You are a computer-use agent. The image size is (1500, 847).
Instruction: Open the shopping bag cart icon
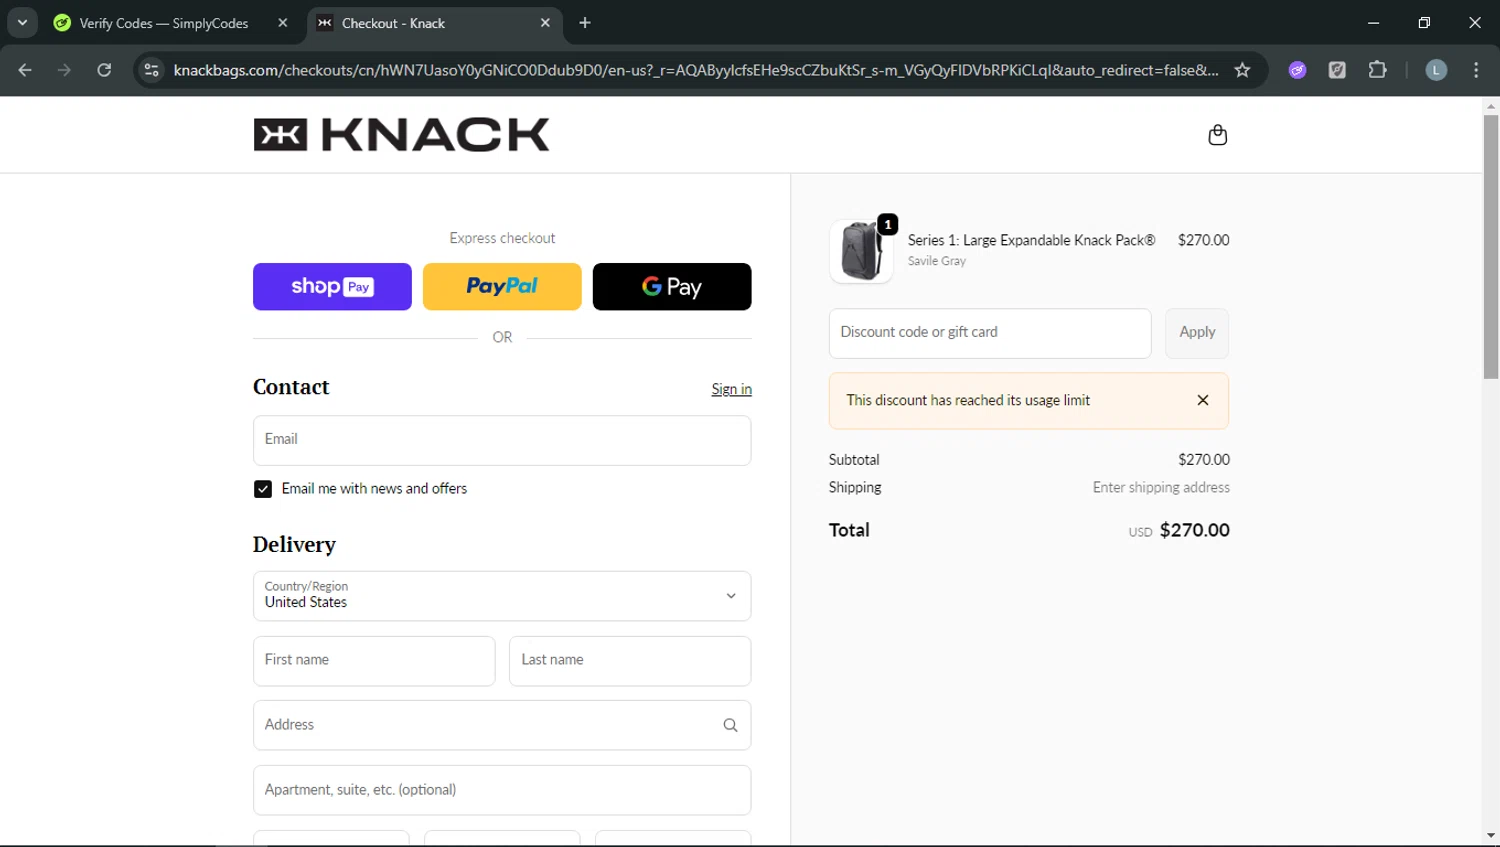coord(1217,135)
